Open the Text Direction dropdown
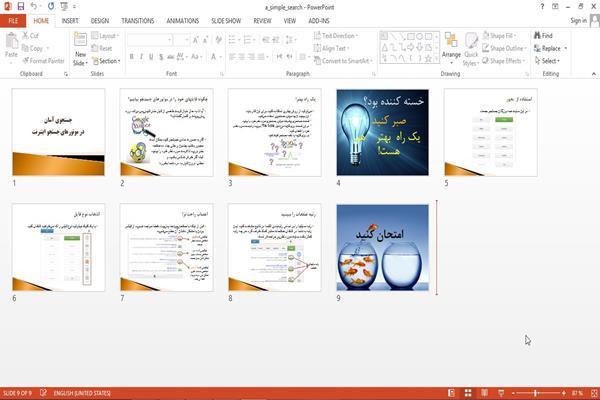 (336, 36)
